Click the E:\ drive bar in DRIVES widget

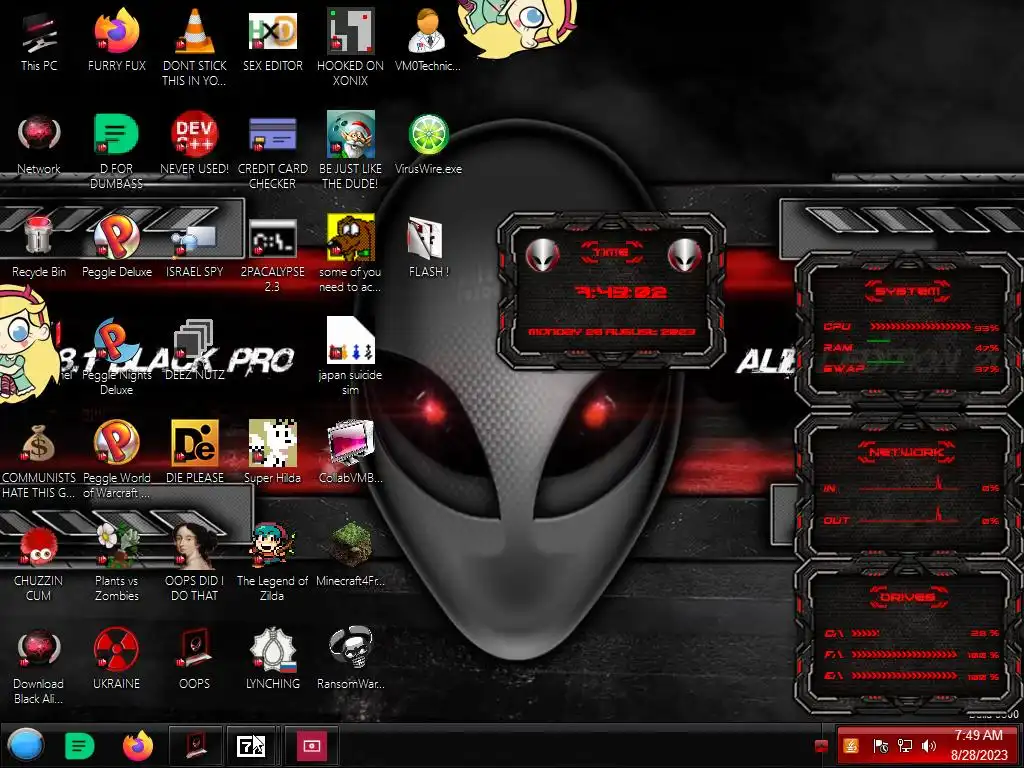tap(912, 676)
